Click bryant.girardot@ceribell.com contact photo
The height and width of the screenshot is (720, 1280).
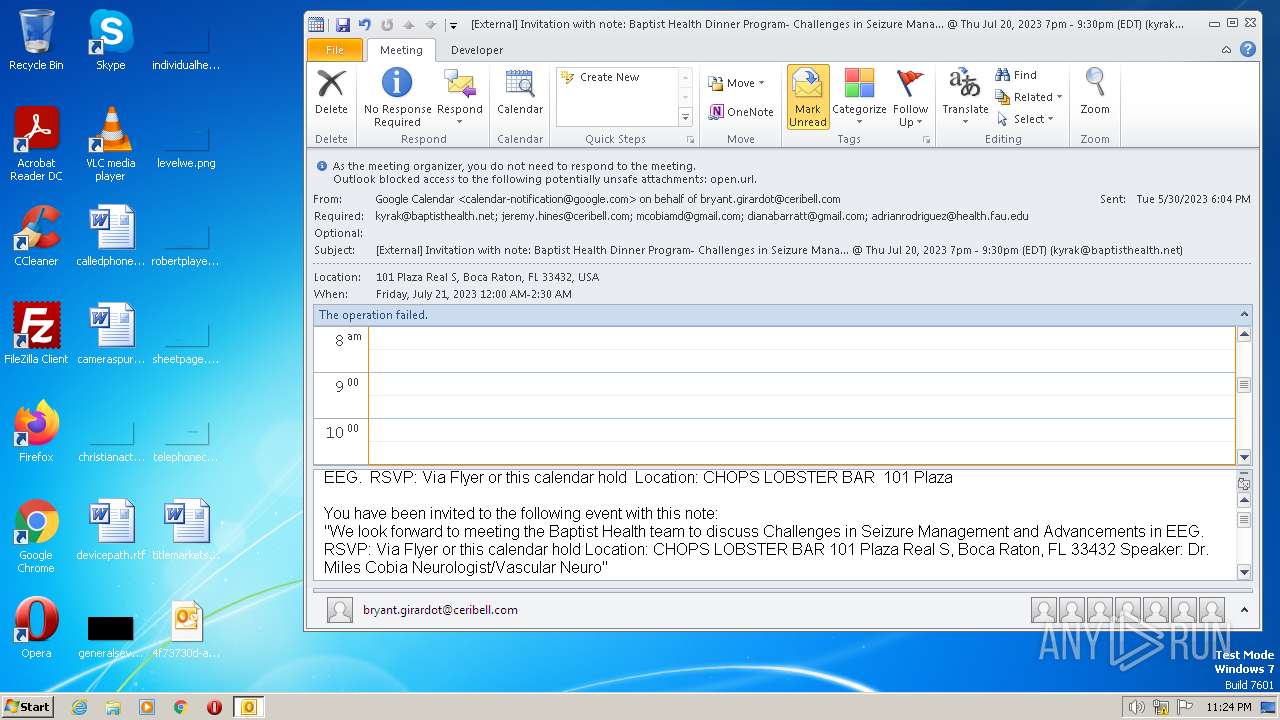(x=340, y=610)
